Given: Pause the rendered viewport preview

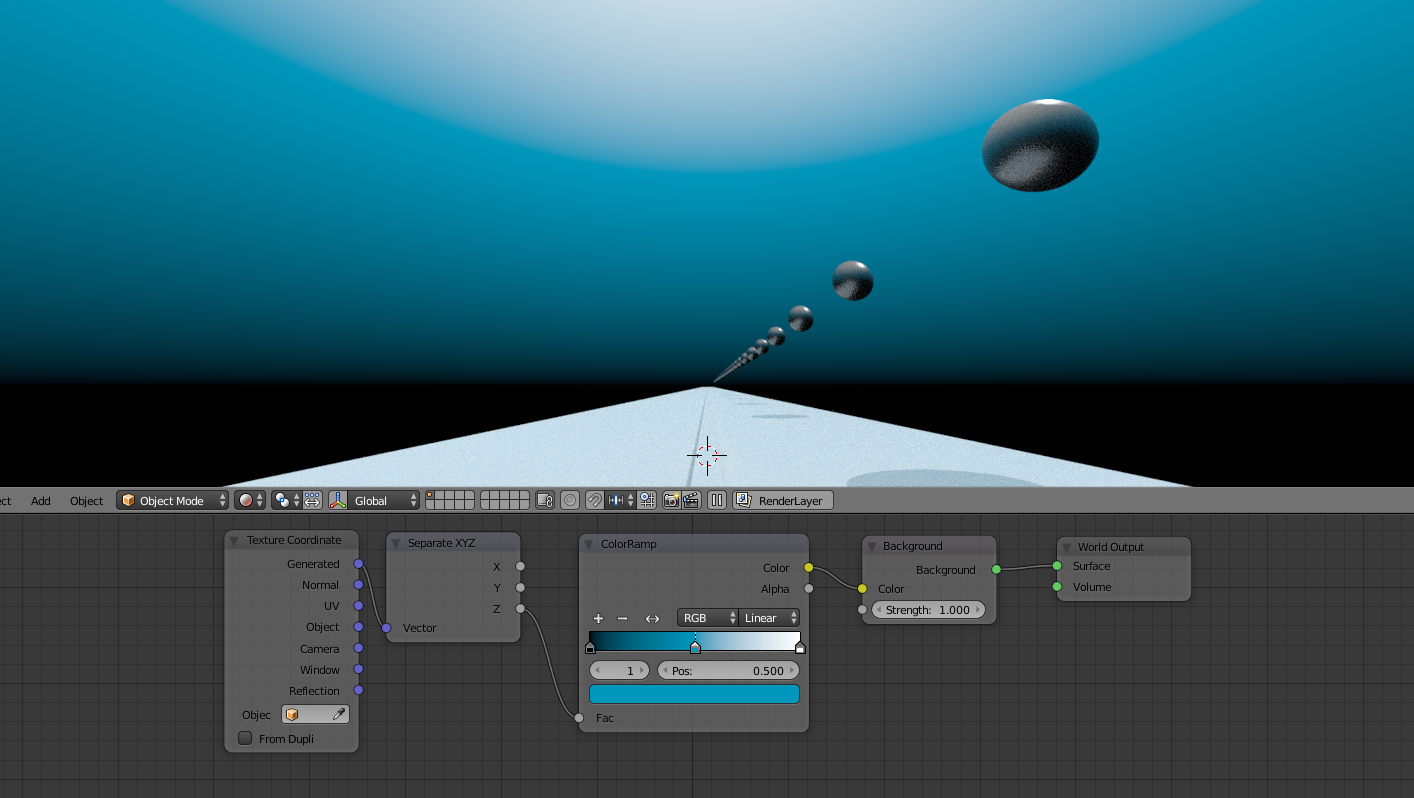Looking at the screenshot, I should 717,500.
